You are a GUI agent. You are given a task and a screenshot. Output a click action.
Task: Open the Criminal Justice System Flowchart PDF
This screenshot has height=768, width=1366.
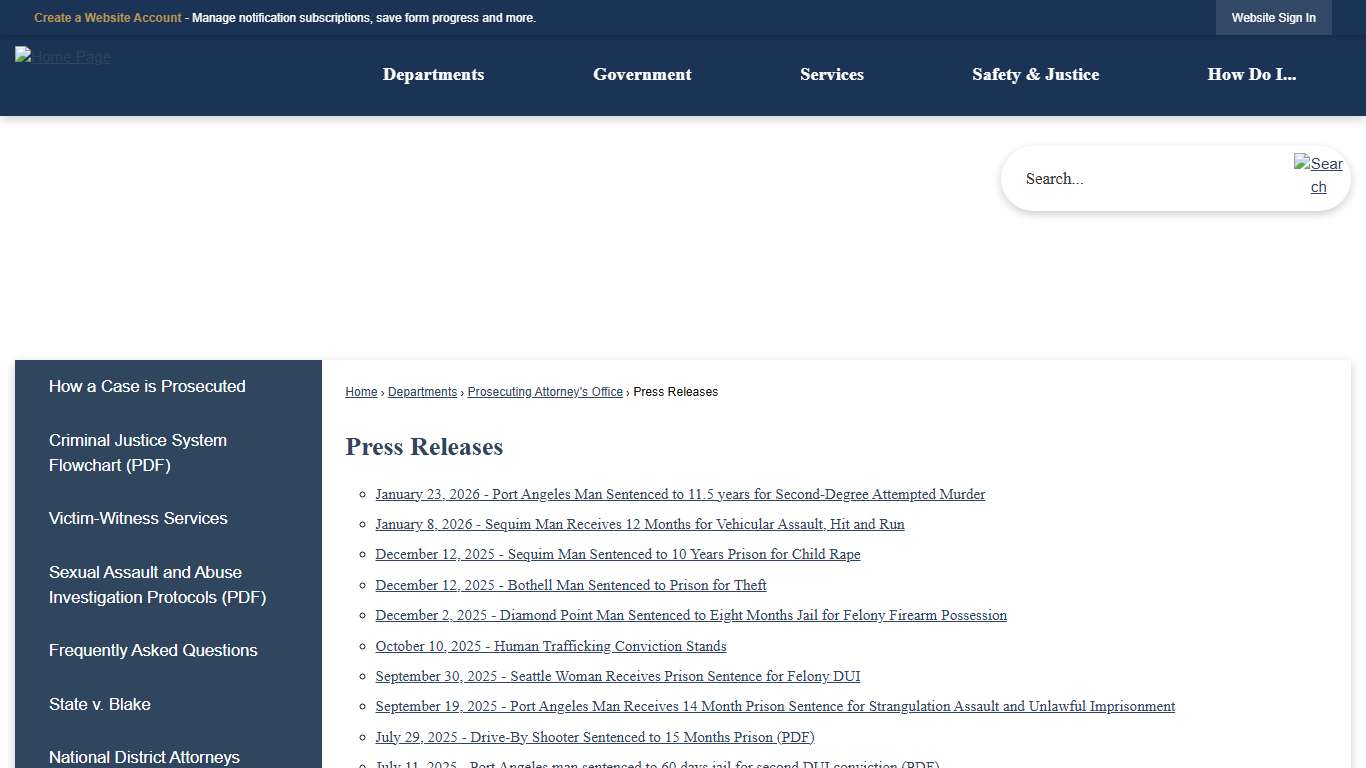tap(138, 452)
